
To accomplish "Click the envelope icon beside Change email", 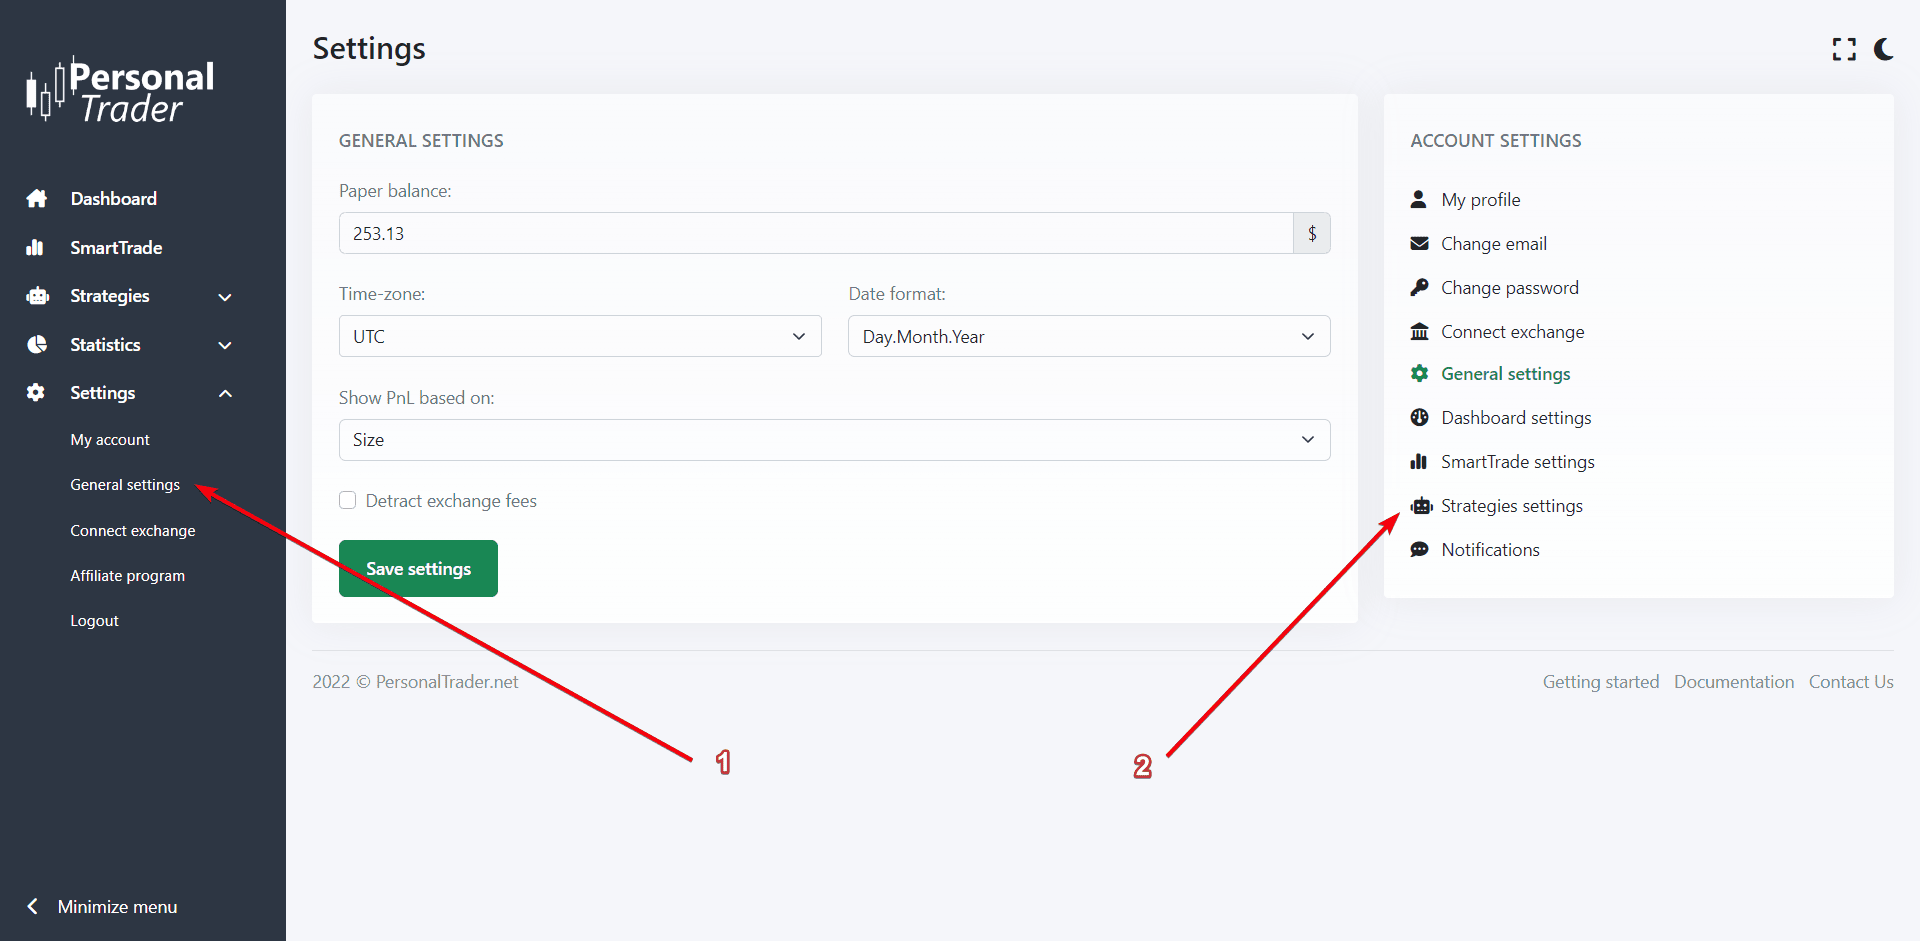I will click(1419, 244).
